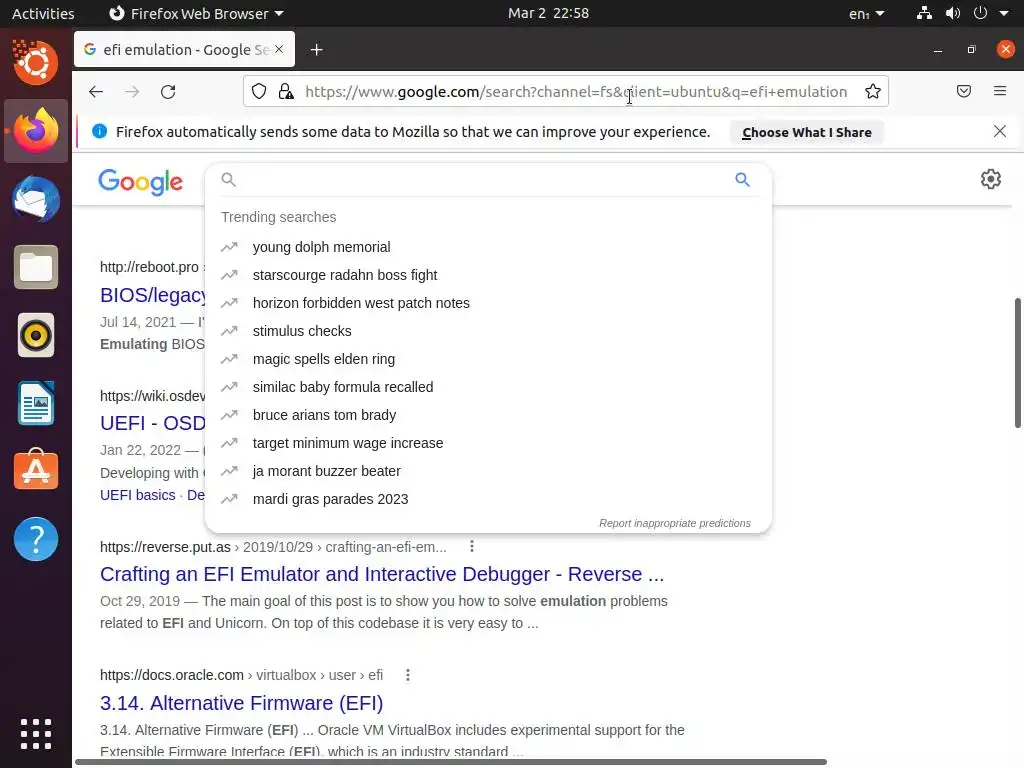Open Files from the dock

(x=36, y=267)
